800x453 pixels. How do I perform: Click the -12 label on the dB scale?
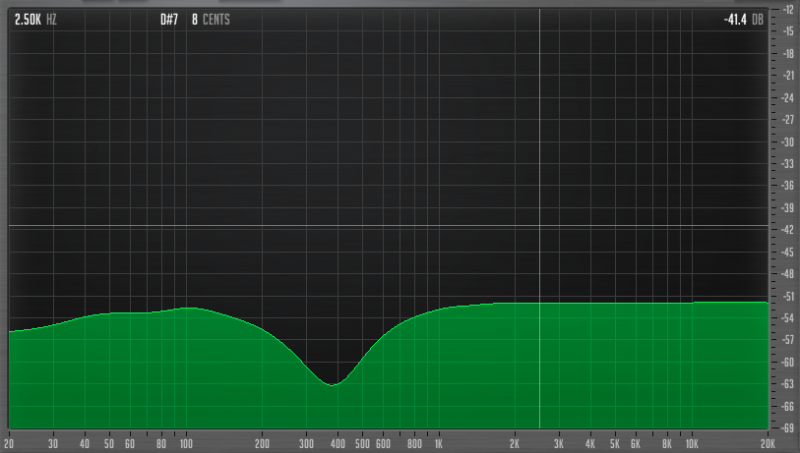pos(788,9)
